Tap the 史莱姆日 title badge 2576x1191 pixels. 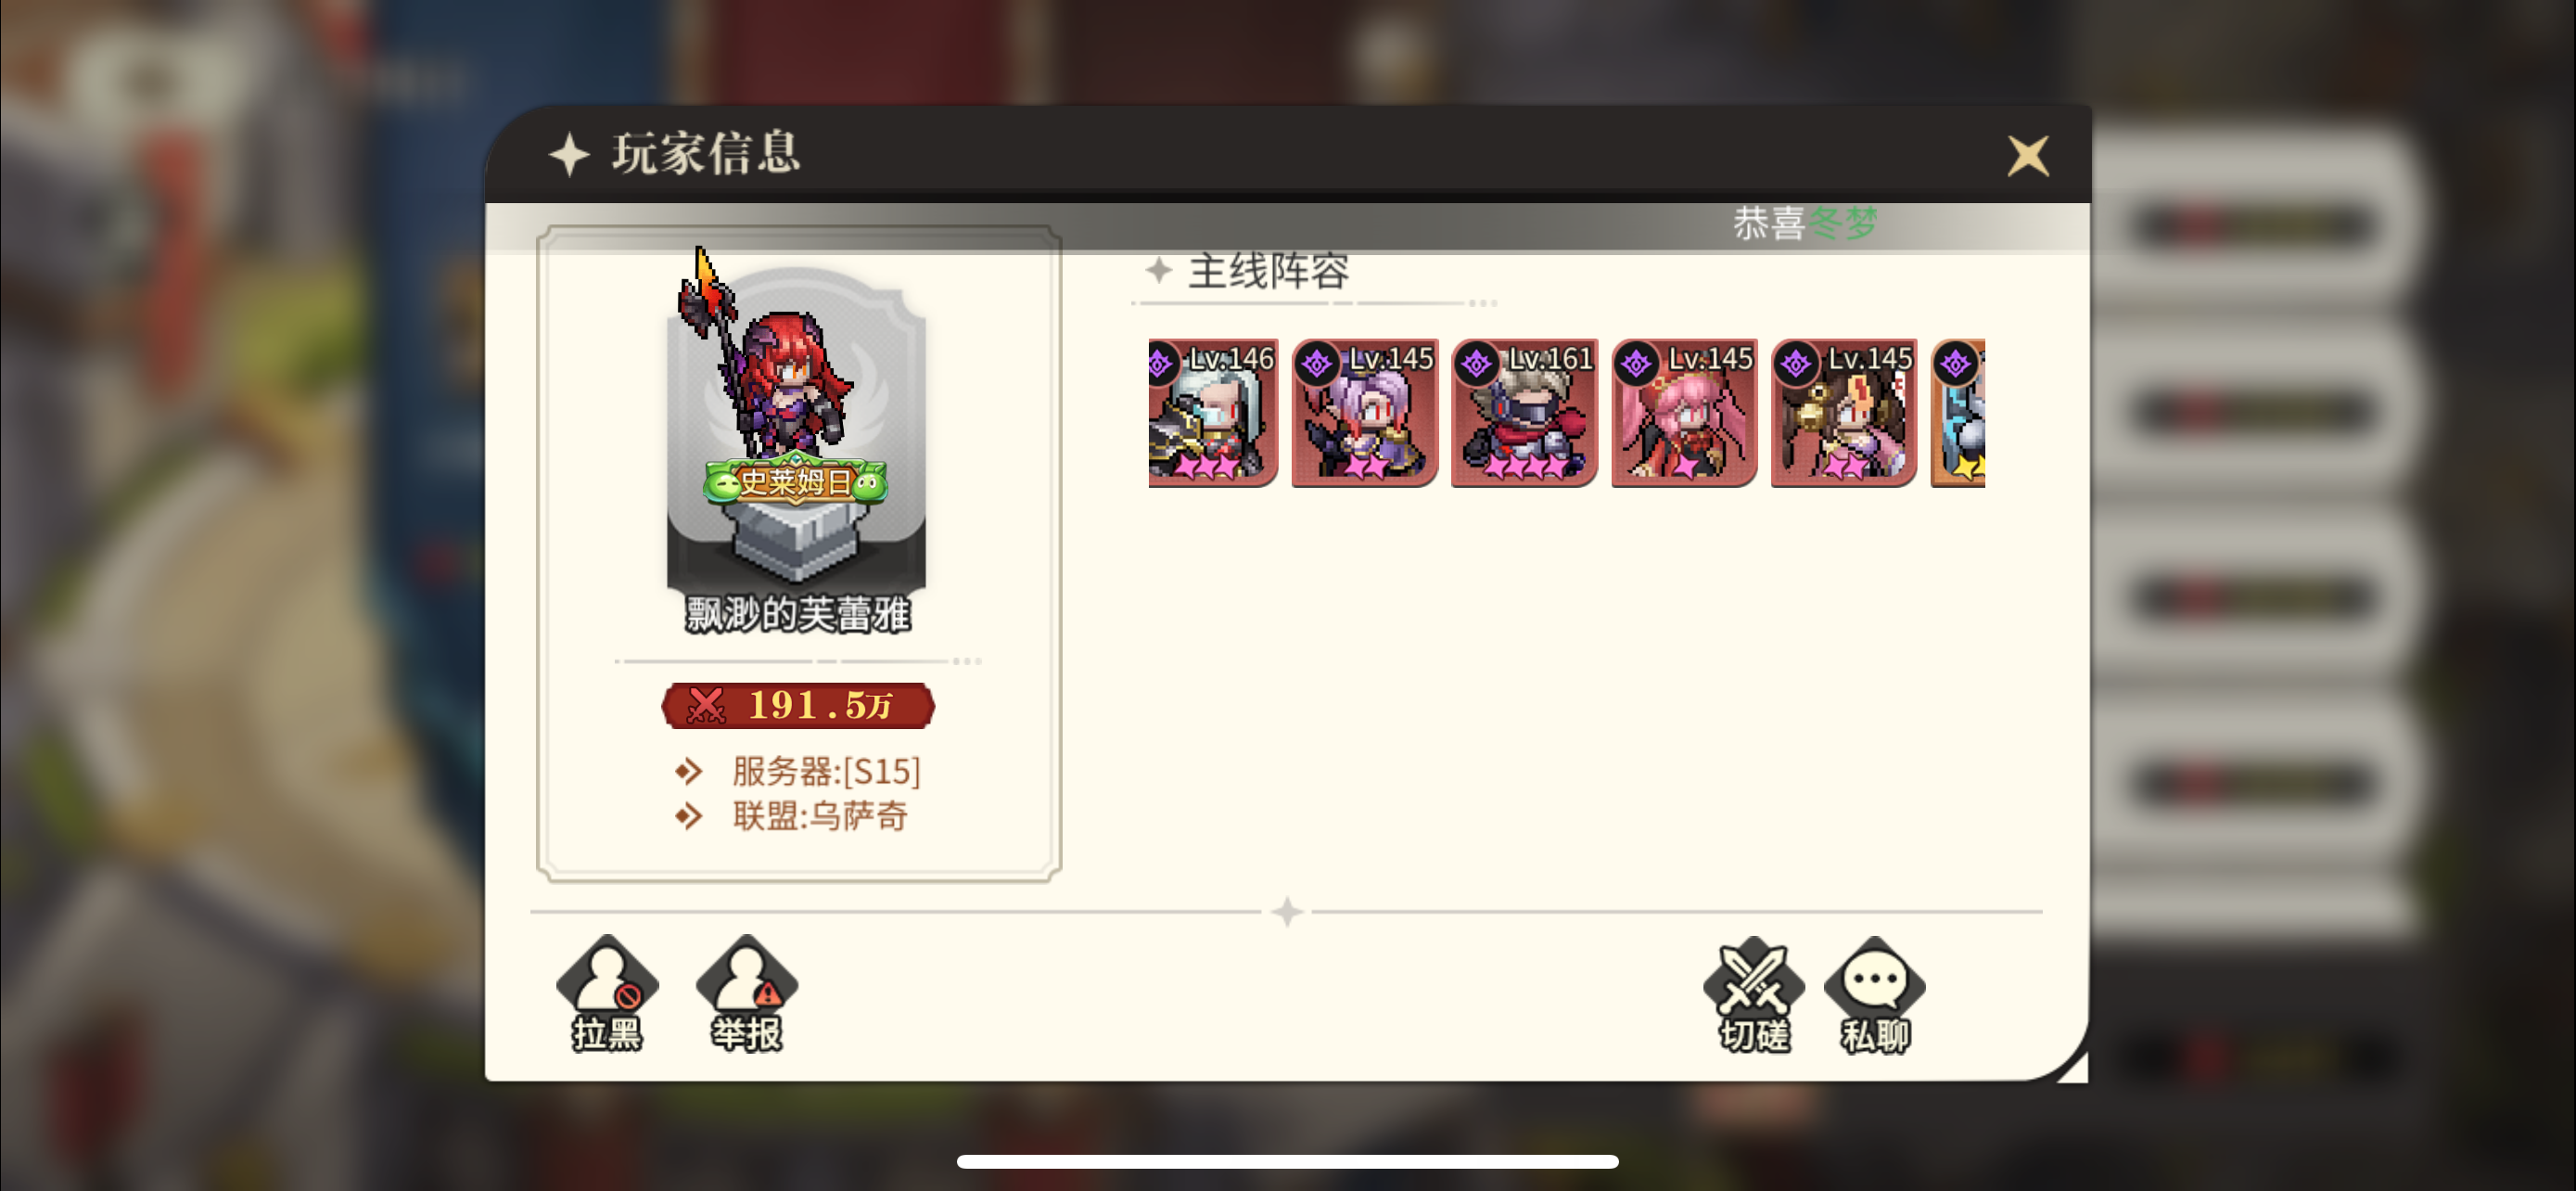pyautogui.click(x=796, y=483)
